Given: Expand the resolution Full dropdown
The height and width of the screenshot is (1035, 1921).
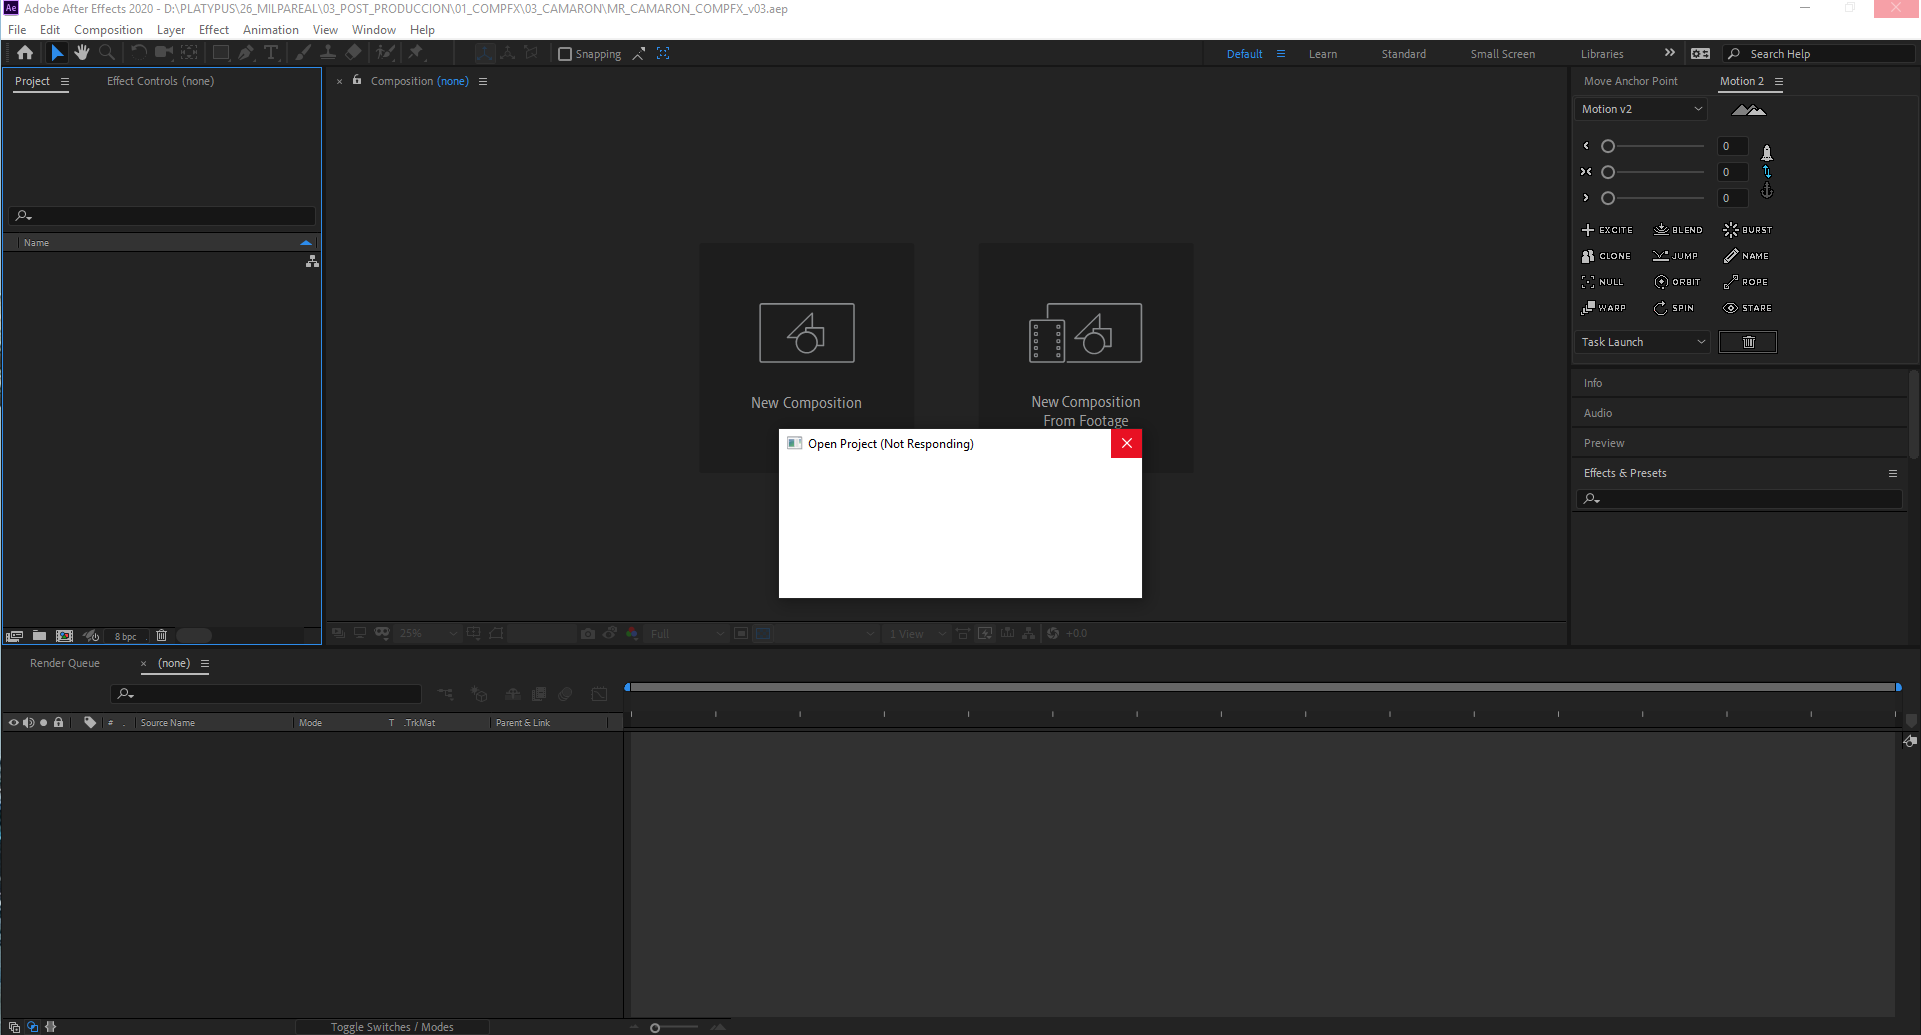Looking at the screenshot, I should pyautogui.click(x=685, y=633).
